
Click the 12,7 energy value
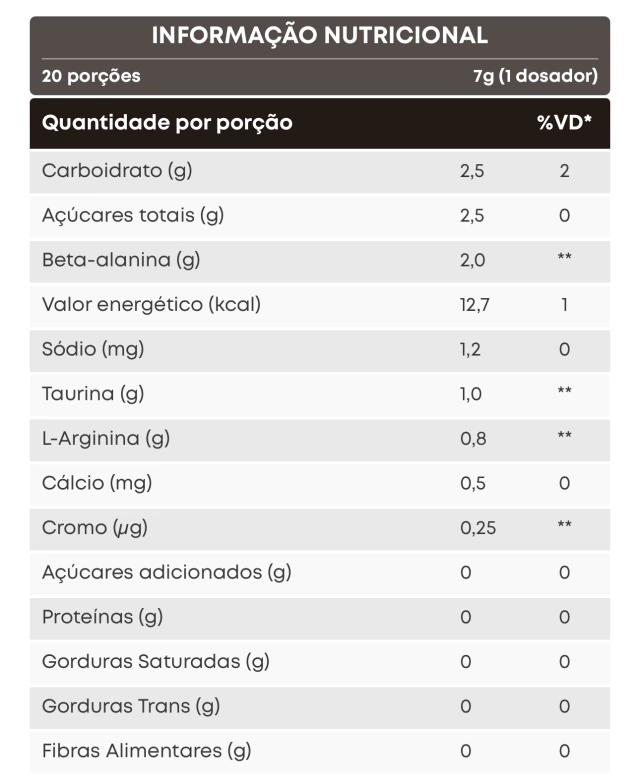pyautogui.click(x=474, y=305)
